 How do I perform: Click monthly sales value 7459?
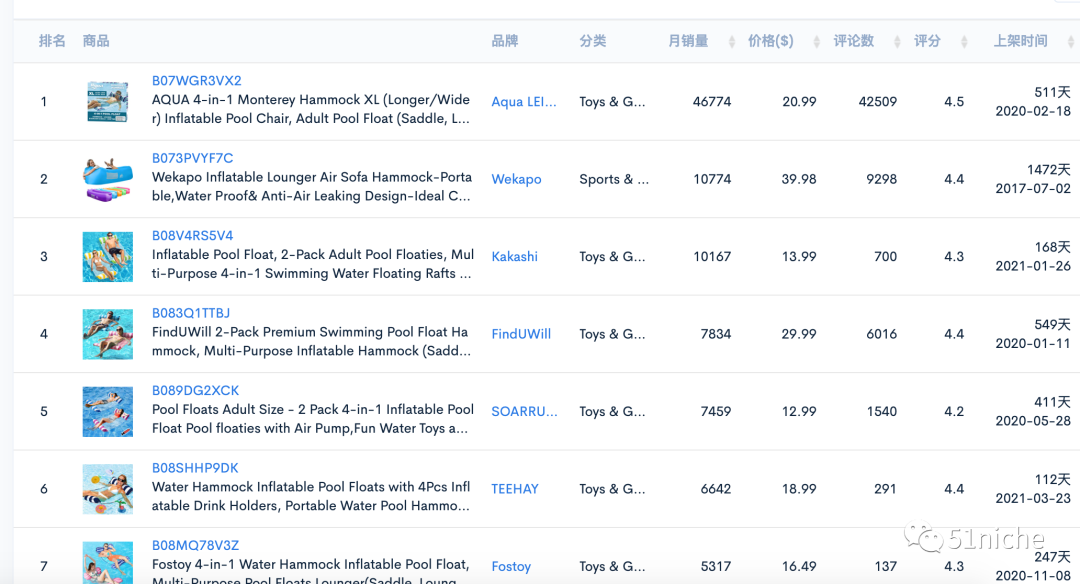coord(716,412)
